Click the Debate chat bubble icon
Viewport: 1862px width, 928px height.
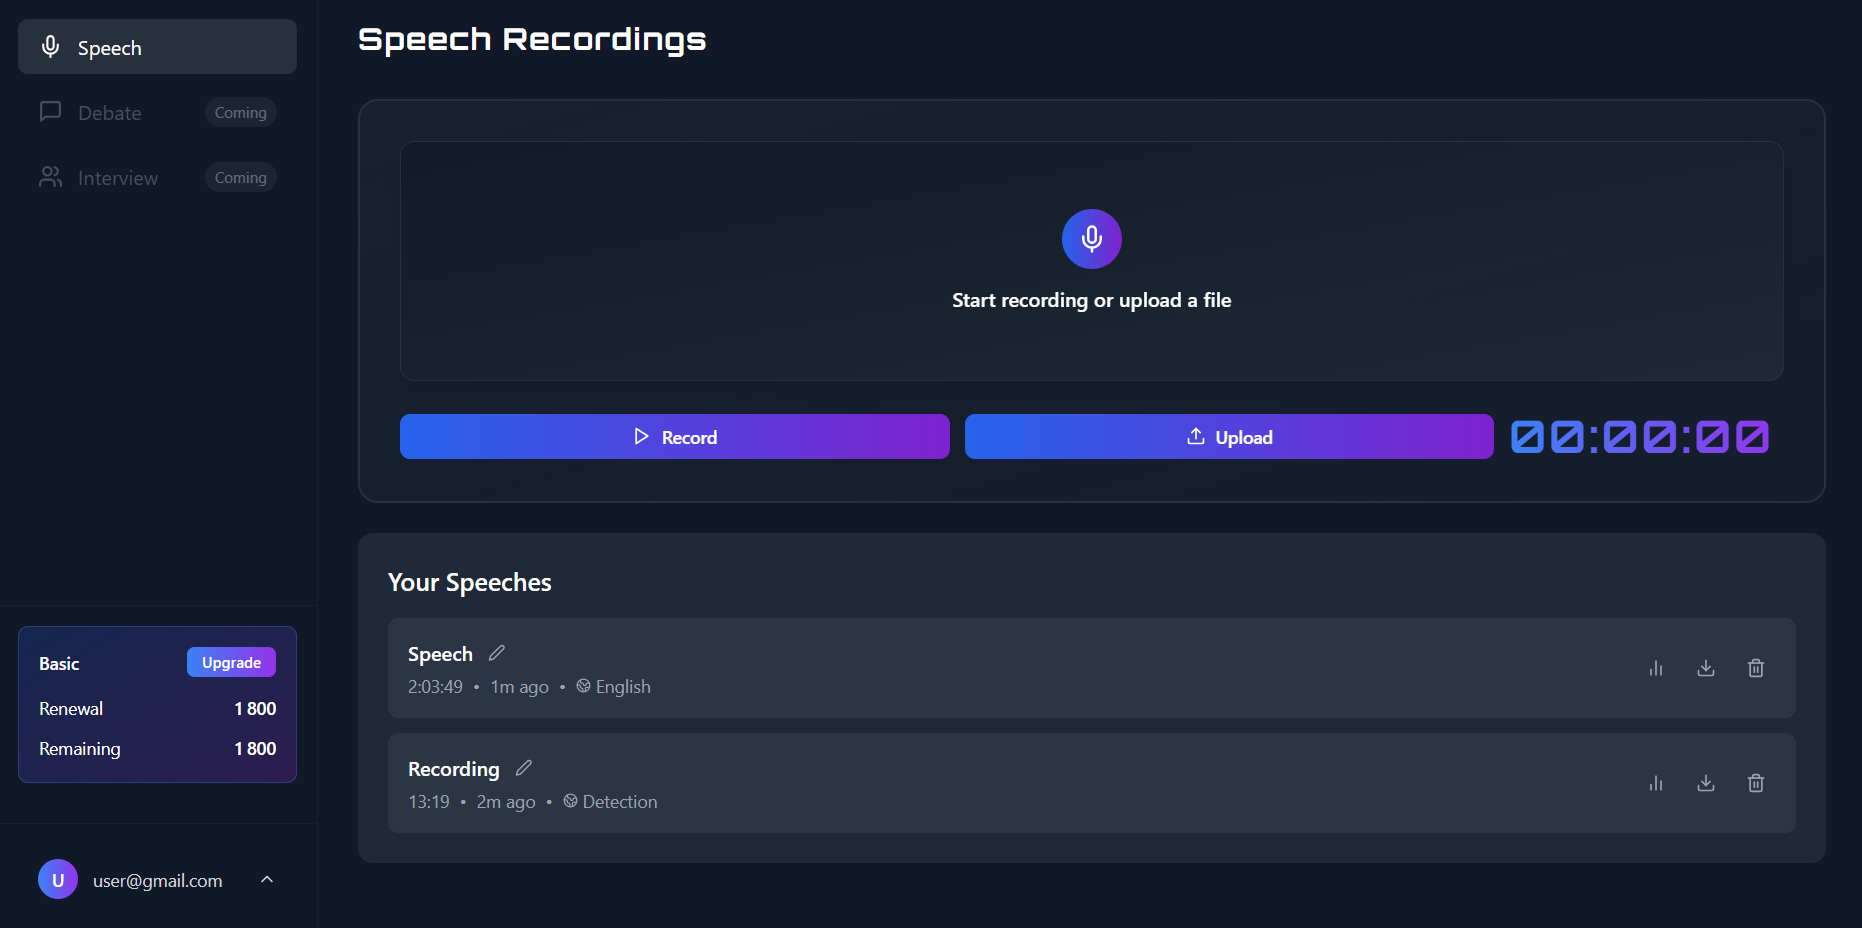pyautogui.click(x=50, y=112)
